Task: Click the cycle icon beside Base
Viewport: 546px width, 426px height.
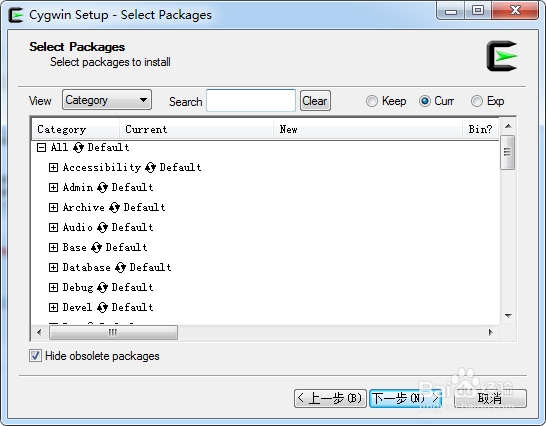Action: tap(96, 248)
